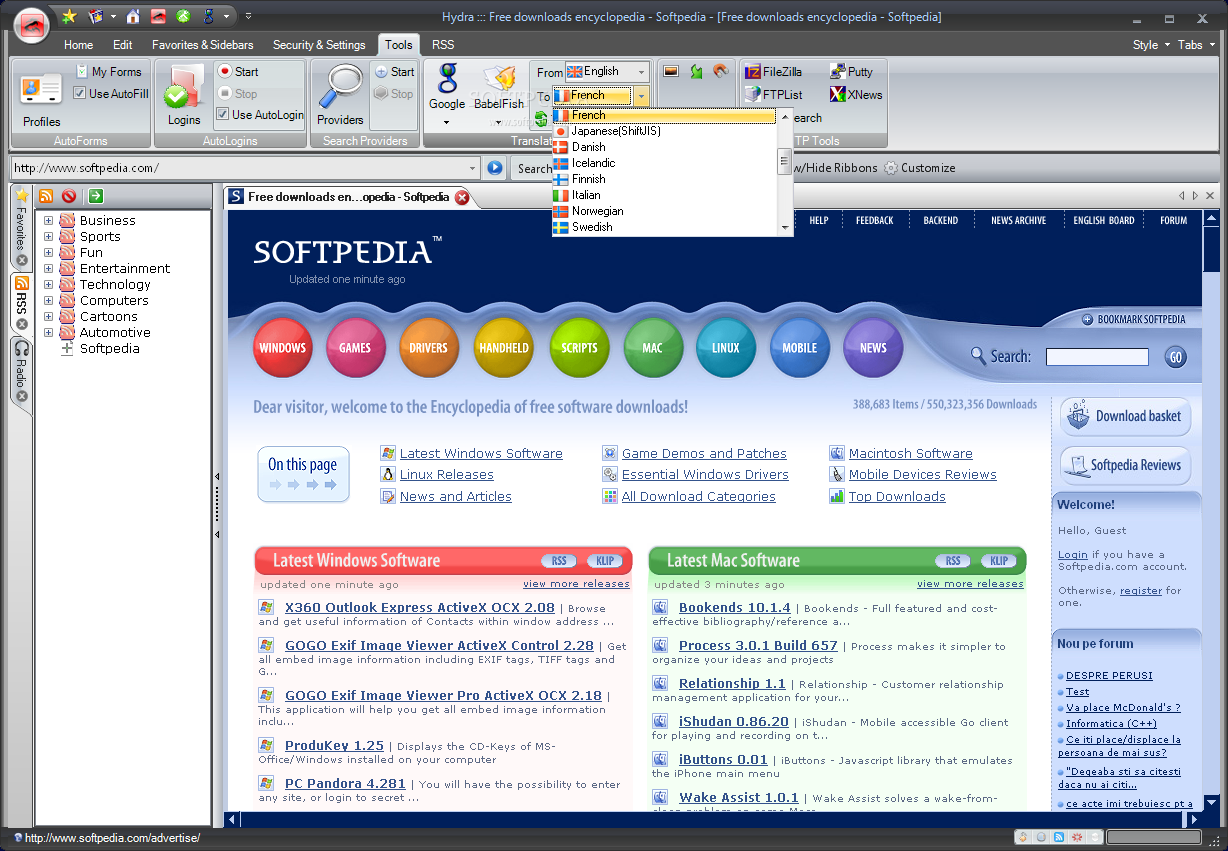This screenshot has width=1228, height=851.
Task: Click Softpedia Reviews button
Action: [x=1126, y=465]
